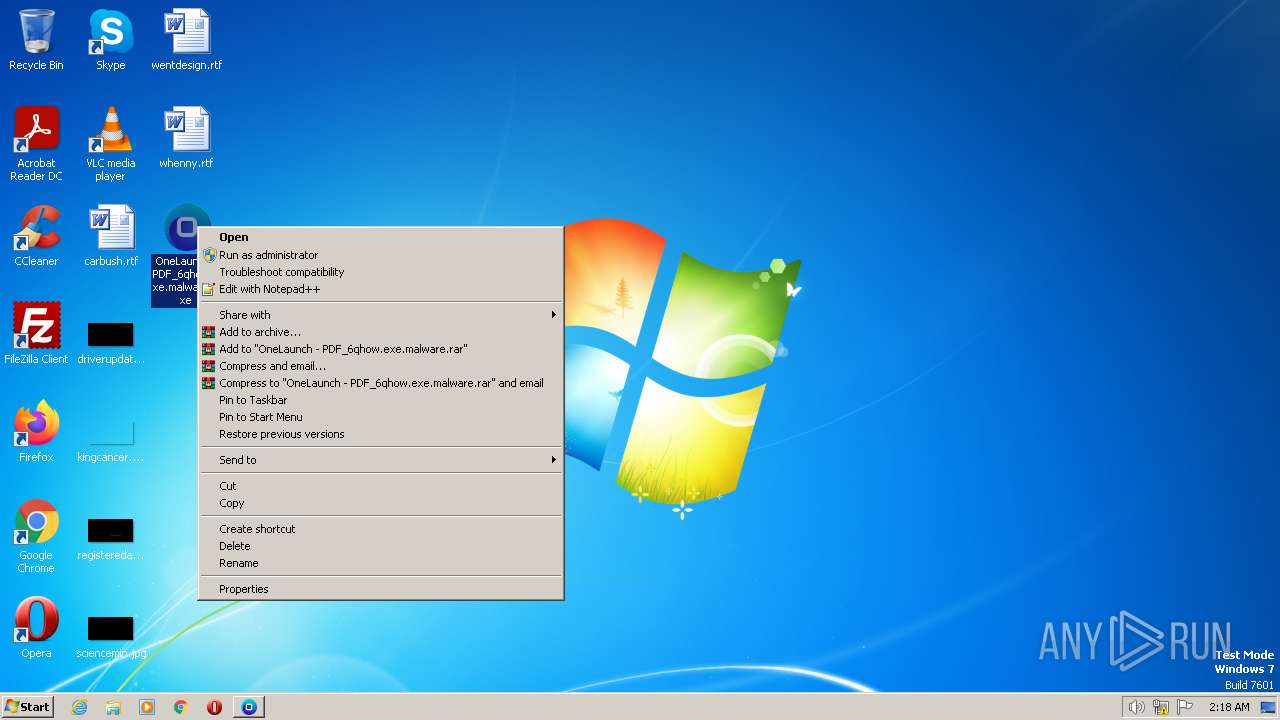Compress to malware.rar and email
Viewport: 1280px width, 720px height.
[x=381, y=383]
